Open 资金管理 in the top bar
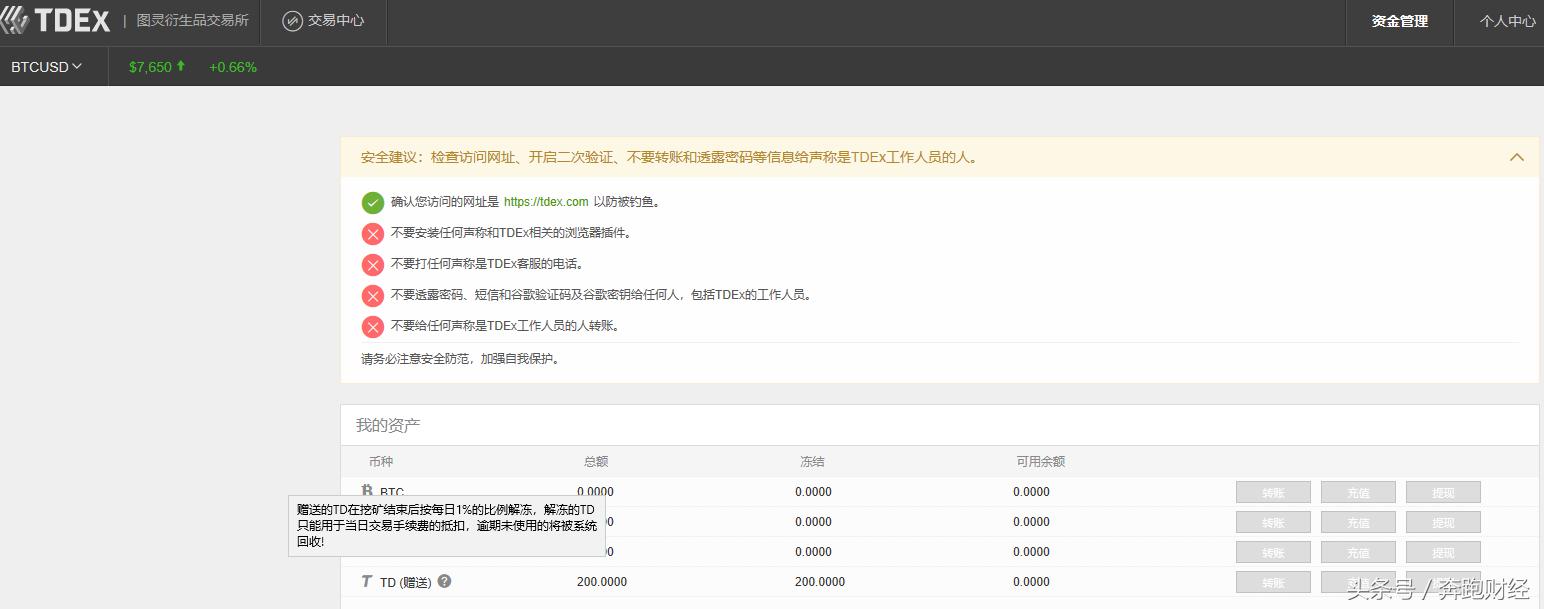The width and height of the screenshot is (1544, 609). click(1398, 21)
